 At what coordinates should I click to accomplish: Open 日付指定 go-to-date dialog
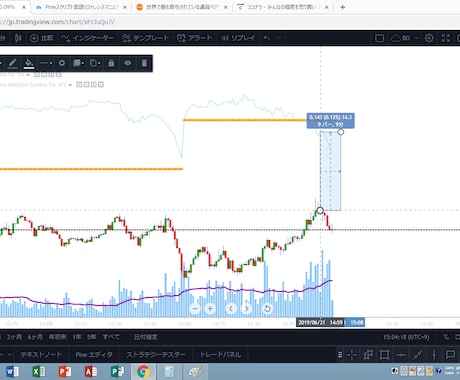pos(146,337)
